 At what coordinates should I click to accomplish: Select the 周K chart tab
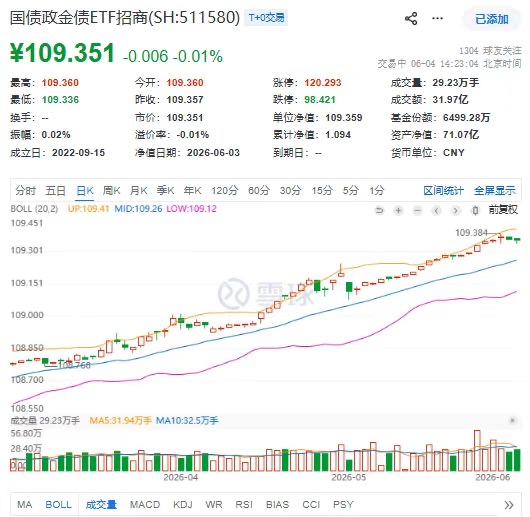(112, 191)
